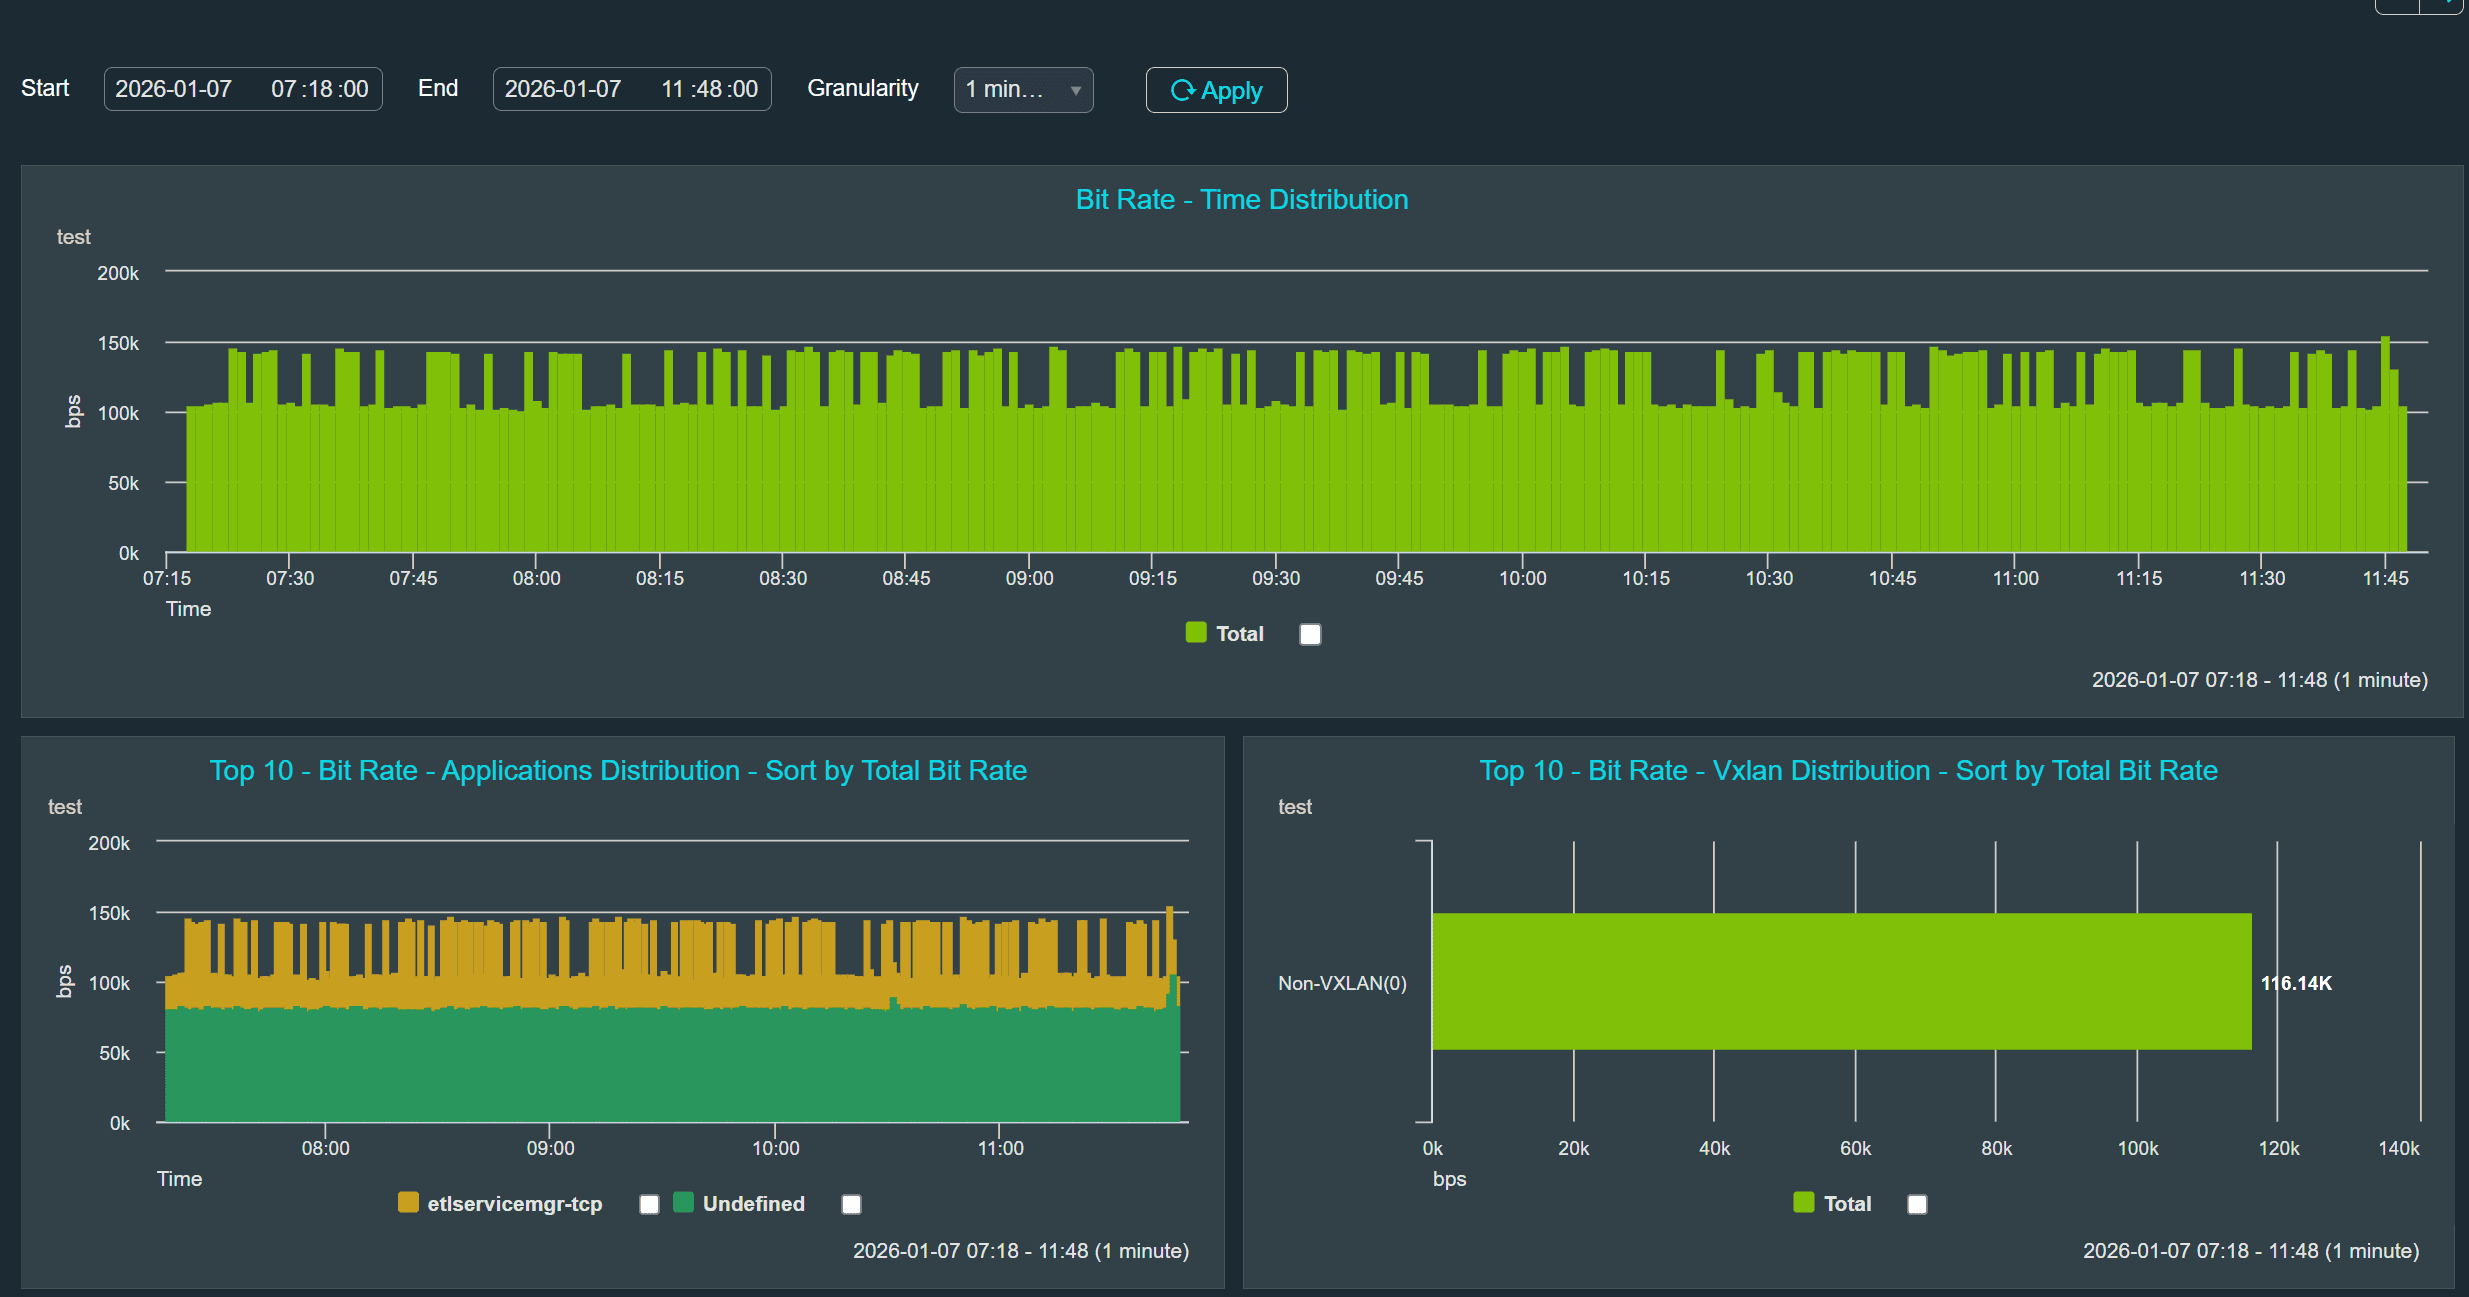
Task: Toggle Total checkbox in Vxlan Distribution legend
Action: [x=1917, y=1204]
